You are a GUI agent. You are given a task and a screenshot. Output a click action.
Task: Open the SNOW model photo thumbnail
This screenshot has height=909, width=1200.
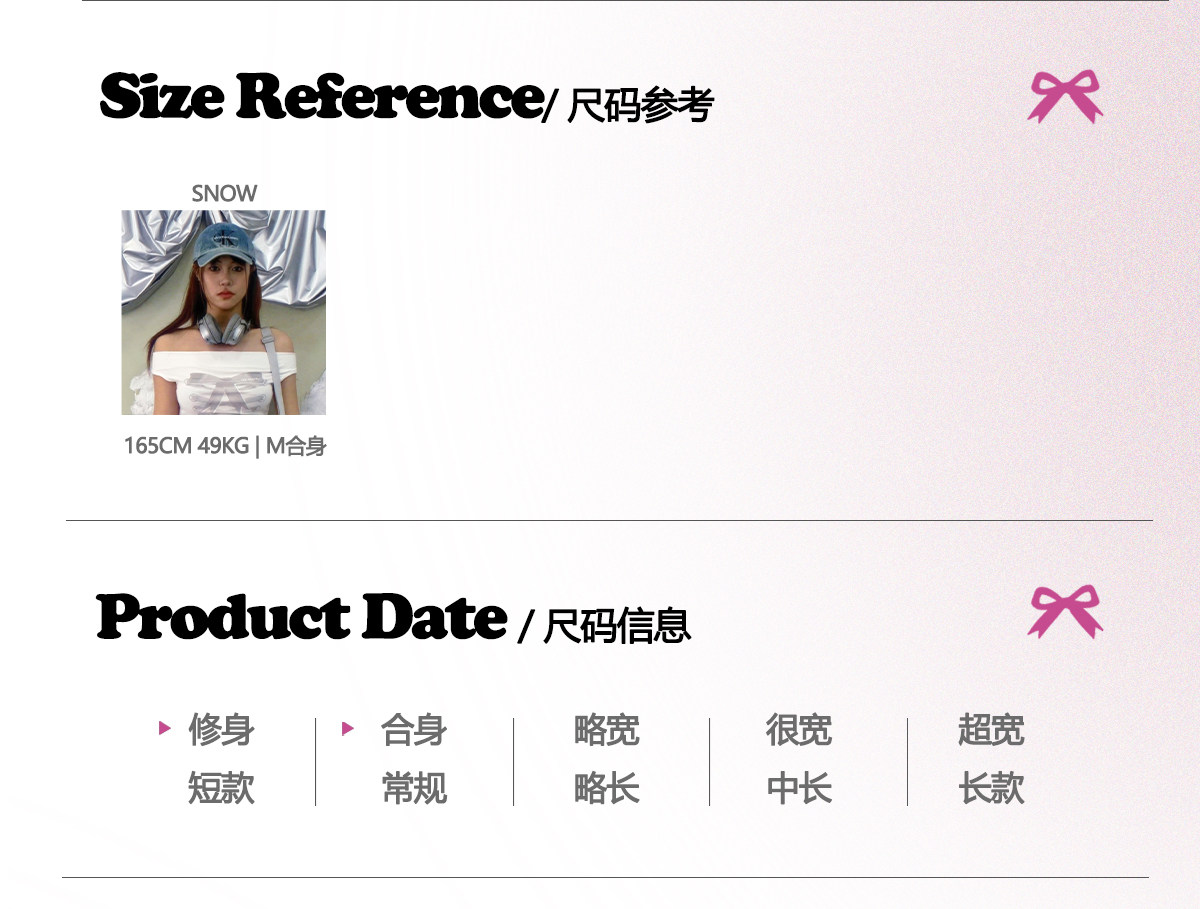tap(223, 312)
